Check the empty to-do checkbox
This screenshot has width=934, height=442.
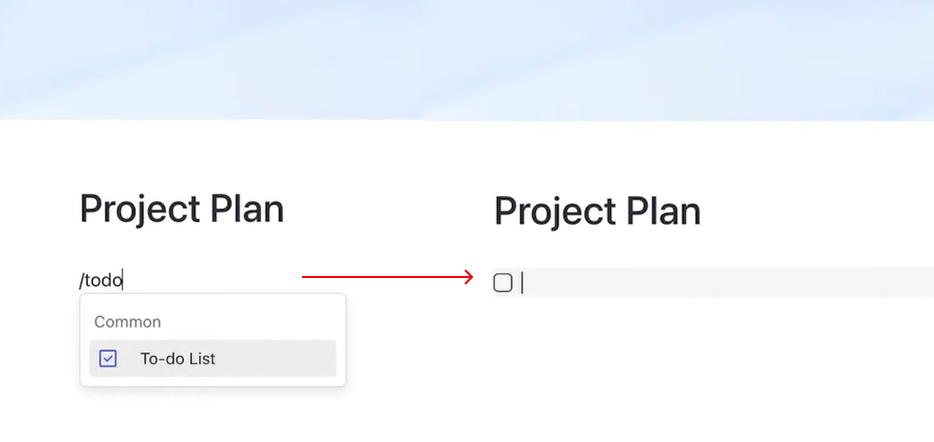[503, 283]
